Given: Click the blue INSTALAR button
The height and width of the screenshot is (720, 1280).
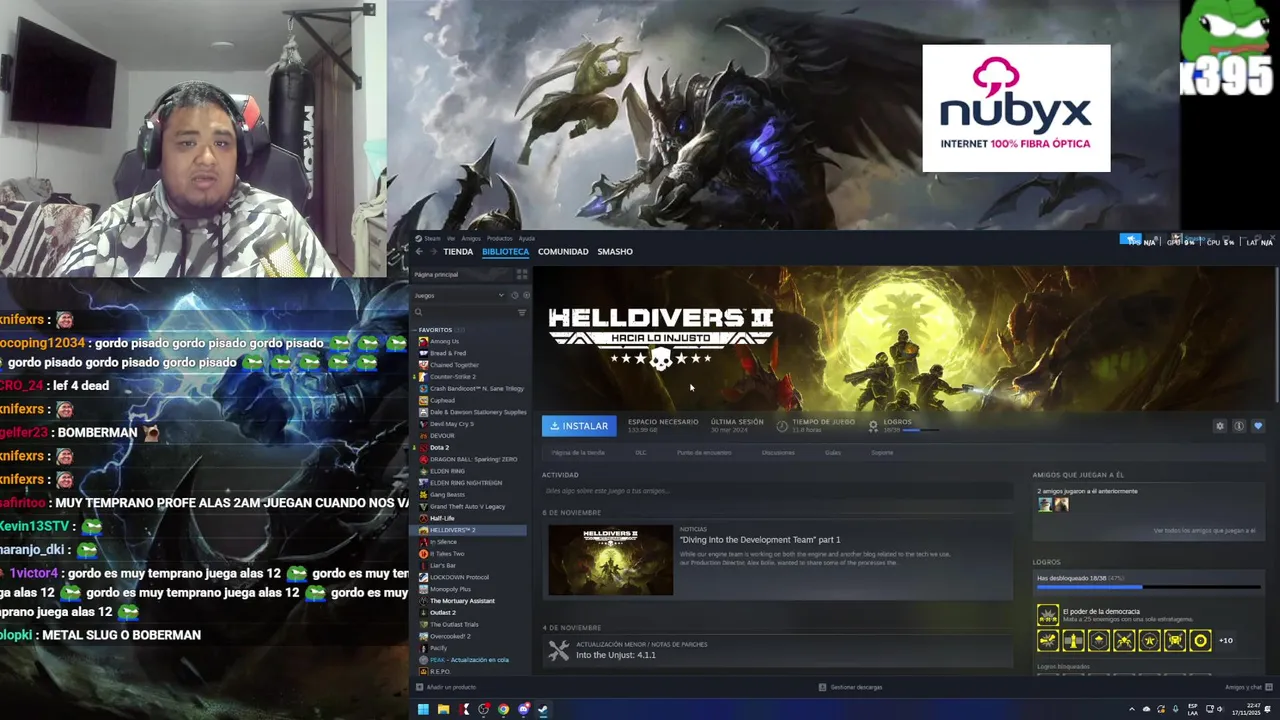Looking at the screenshot, I should pos(579,426).
